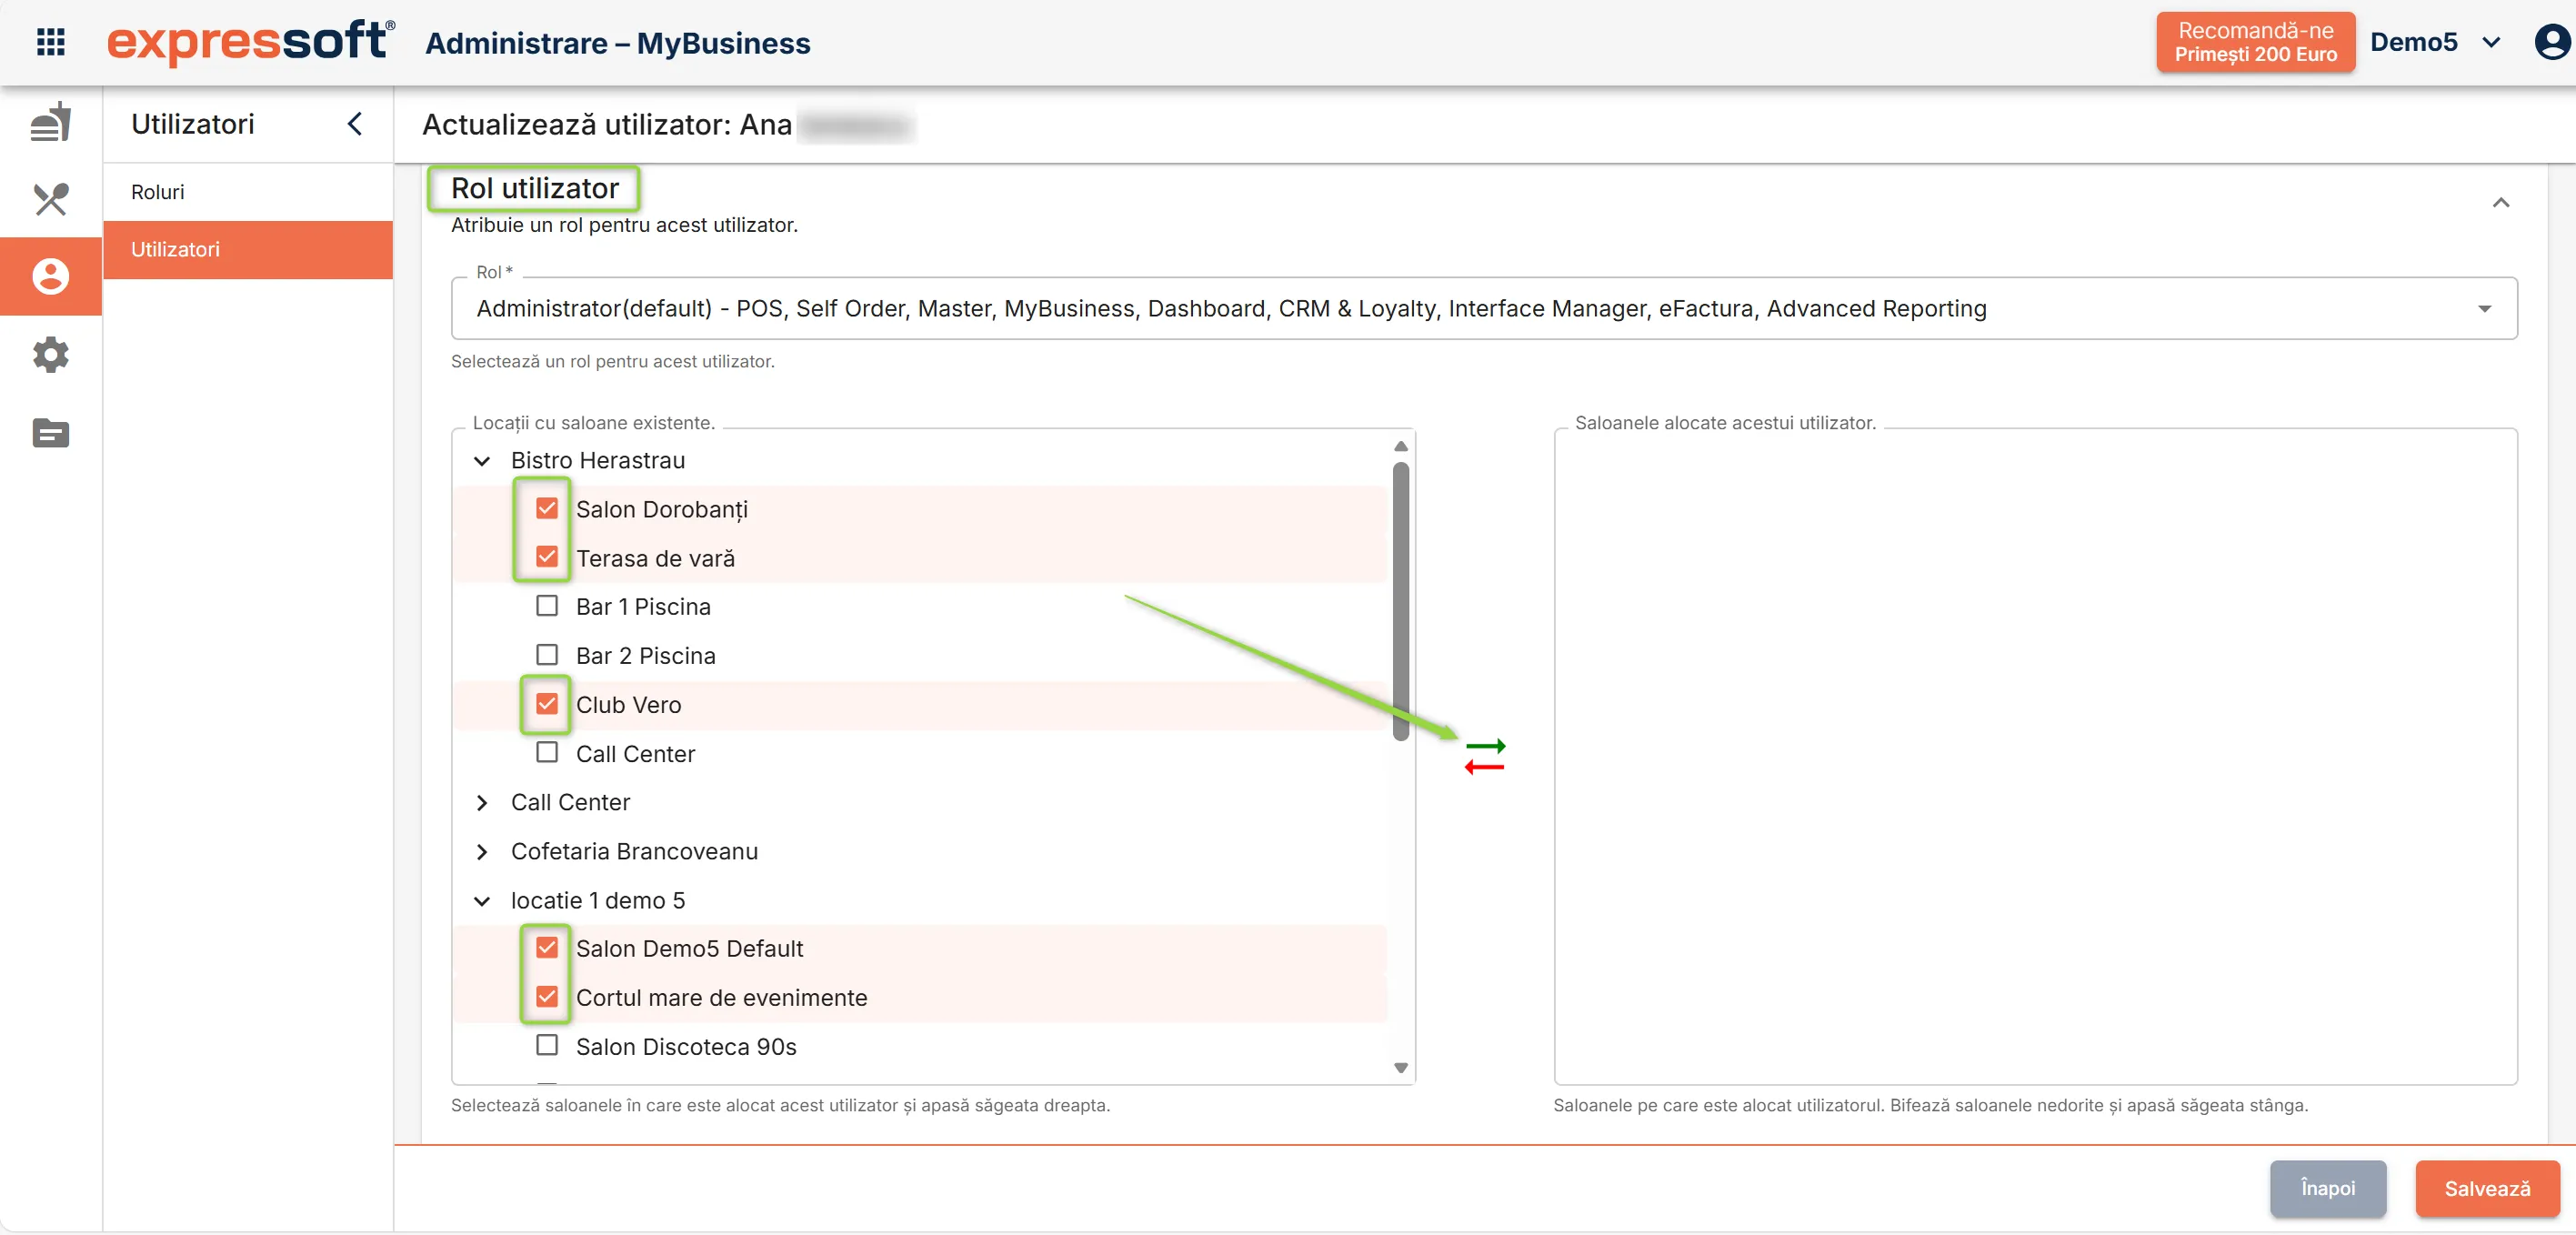Uncheck the Club Vero checkbox
This screenshot has height=1235, width=2576.
pos(547,704)
